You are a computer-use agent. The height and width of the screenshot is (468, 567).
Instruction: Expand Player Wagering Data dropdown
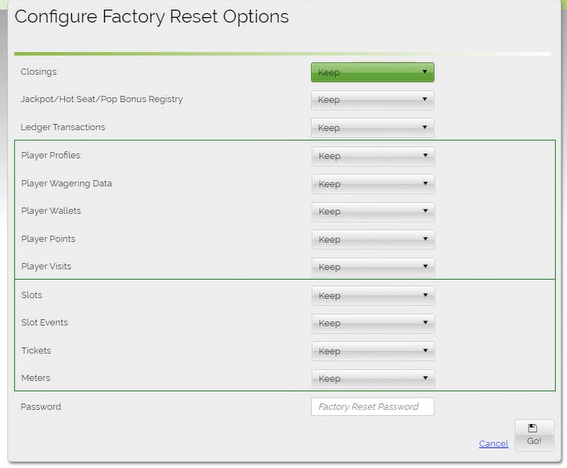[373, 184]
